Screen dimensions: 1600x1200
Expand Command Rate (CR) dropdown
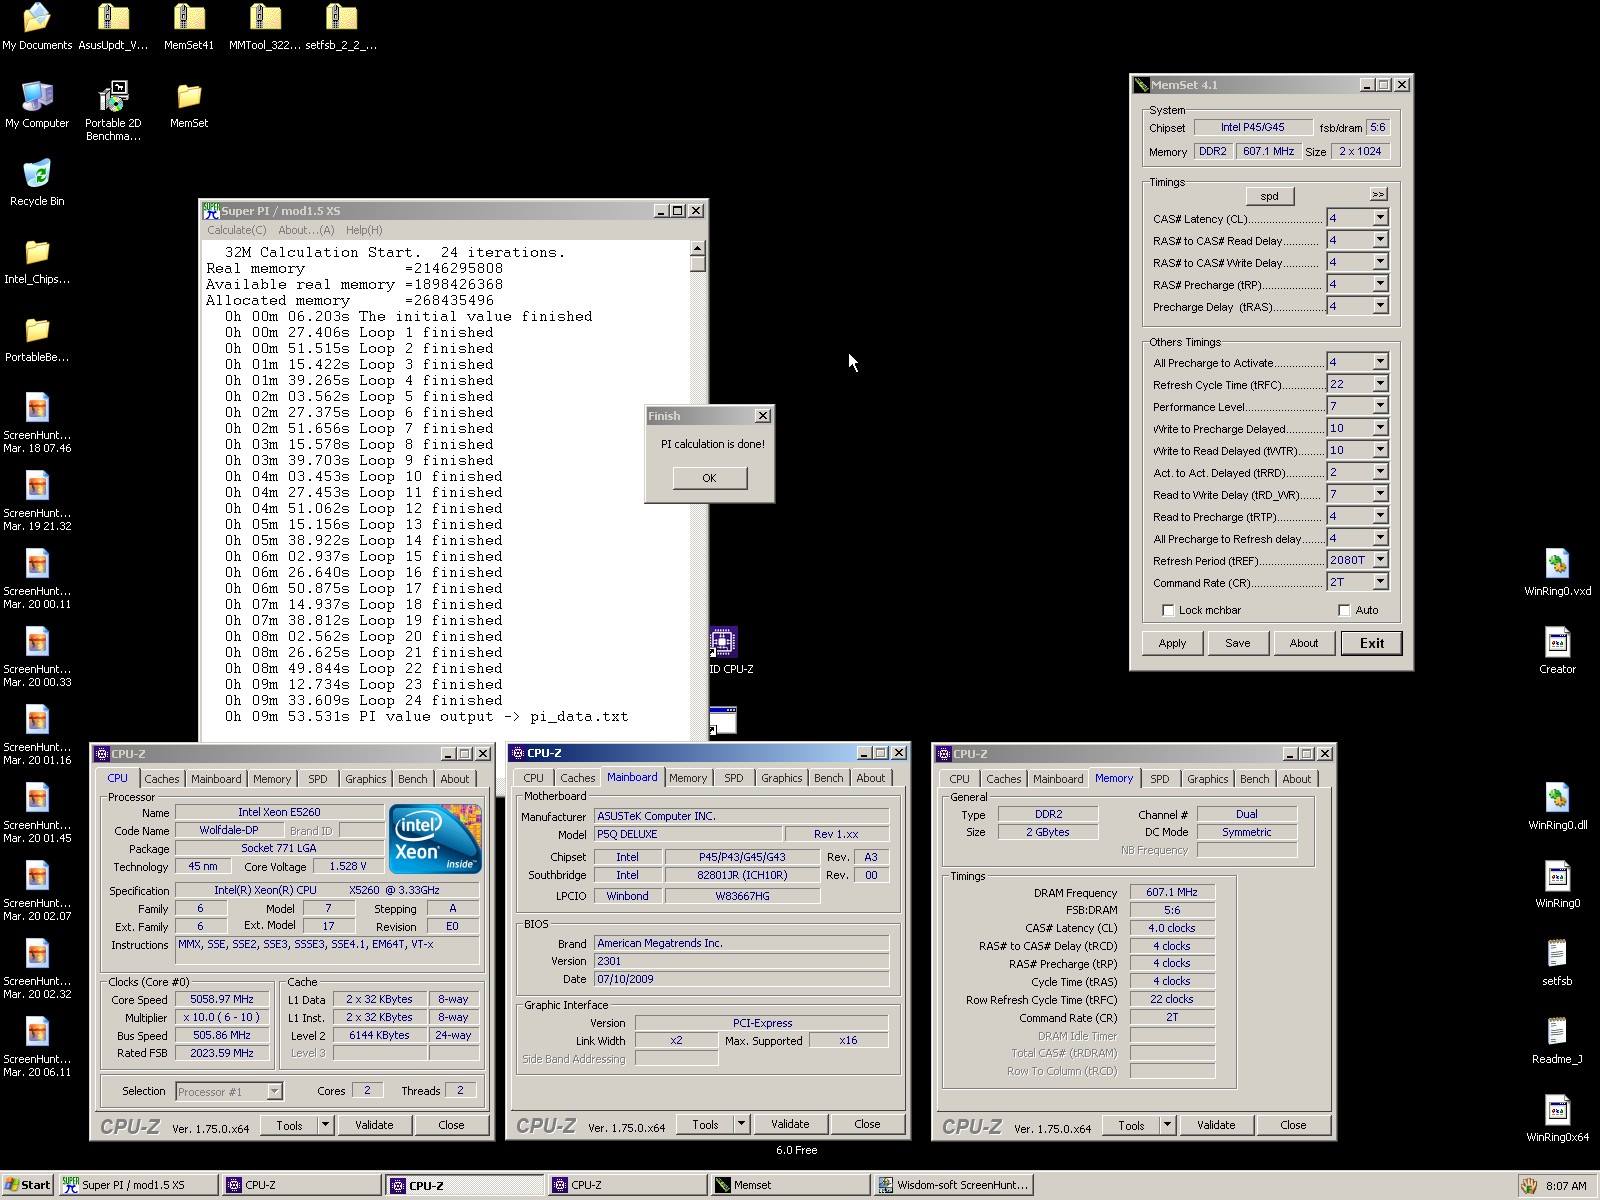click(1380, 582)
